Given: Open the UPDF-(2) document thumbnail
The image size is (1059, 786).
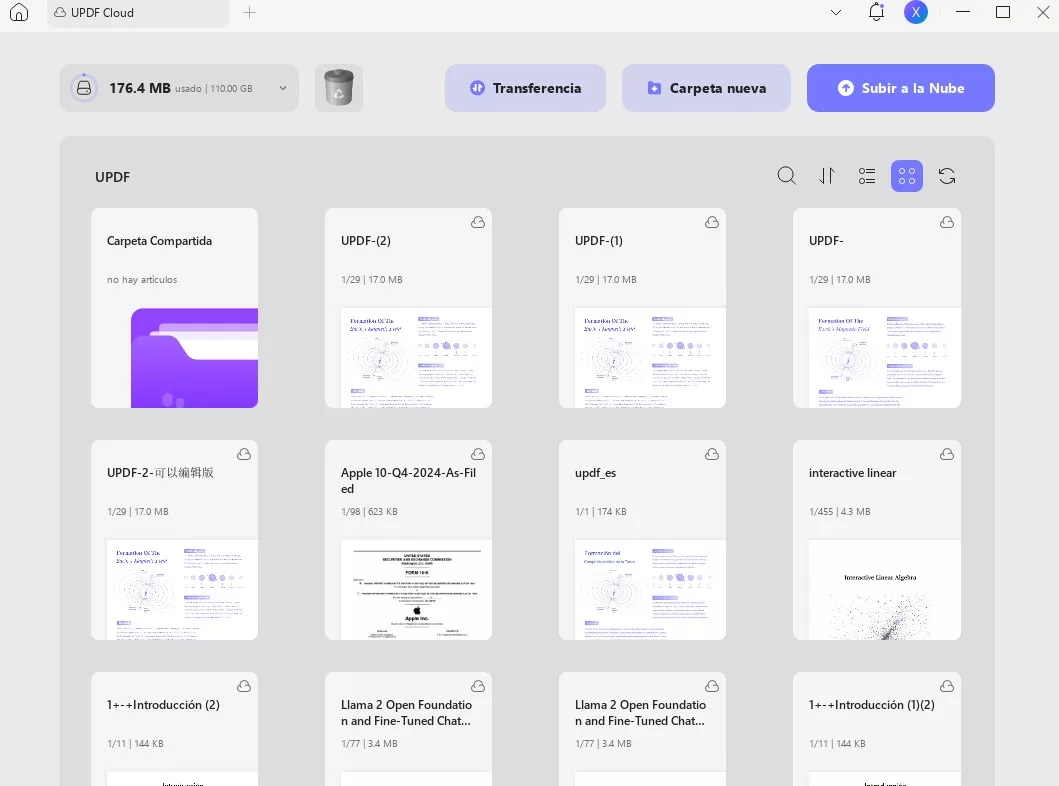Looking at the screenshot, I should [416, 358].
